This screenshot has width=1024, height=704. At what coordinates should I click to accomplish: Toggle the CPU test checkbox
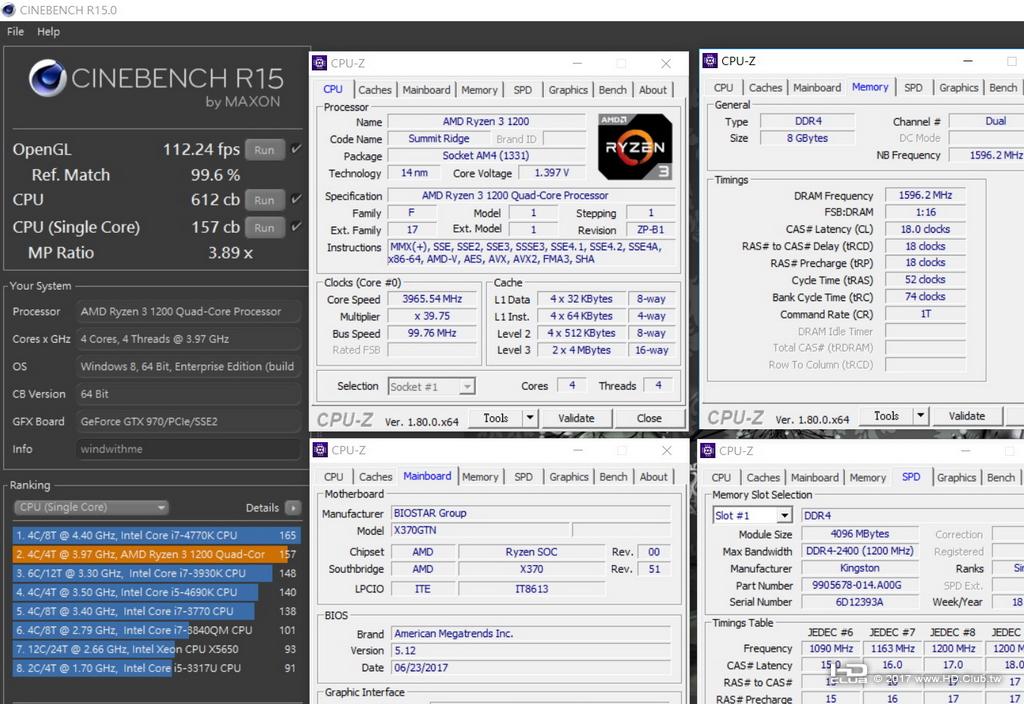pos(296,199)
